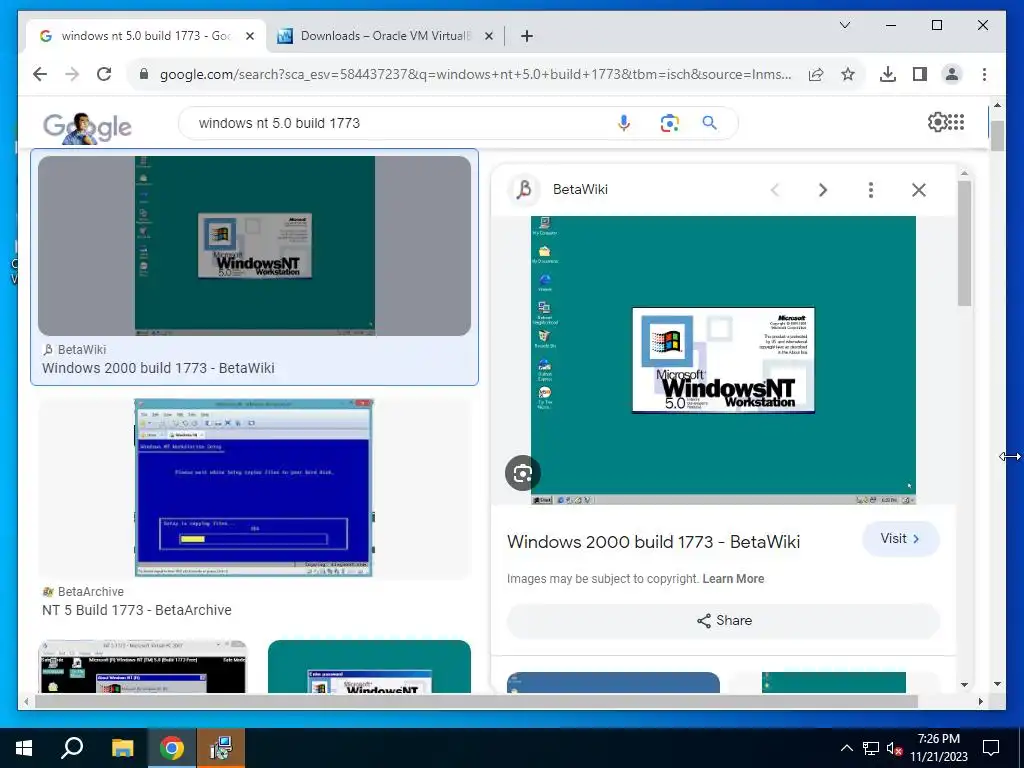Click preview panel scrollbar down arrow
The width and height of the screenshot is (1024, 768).
(x=965, y=684)
